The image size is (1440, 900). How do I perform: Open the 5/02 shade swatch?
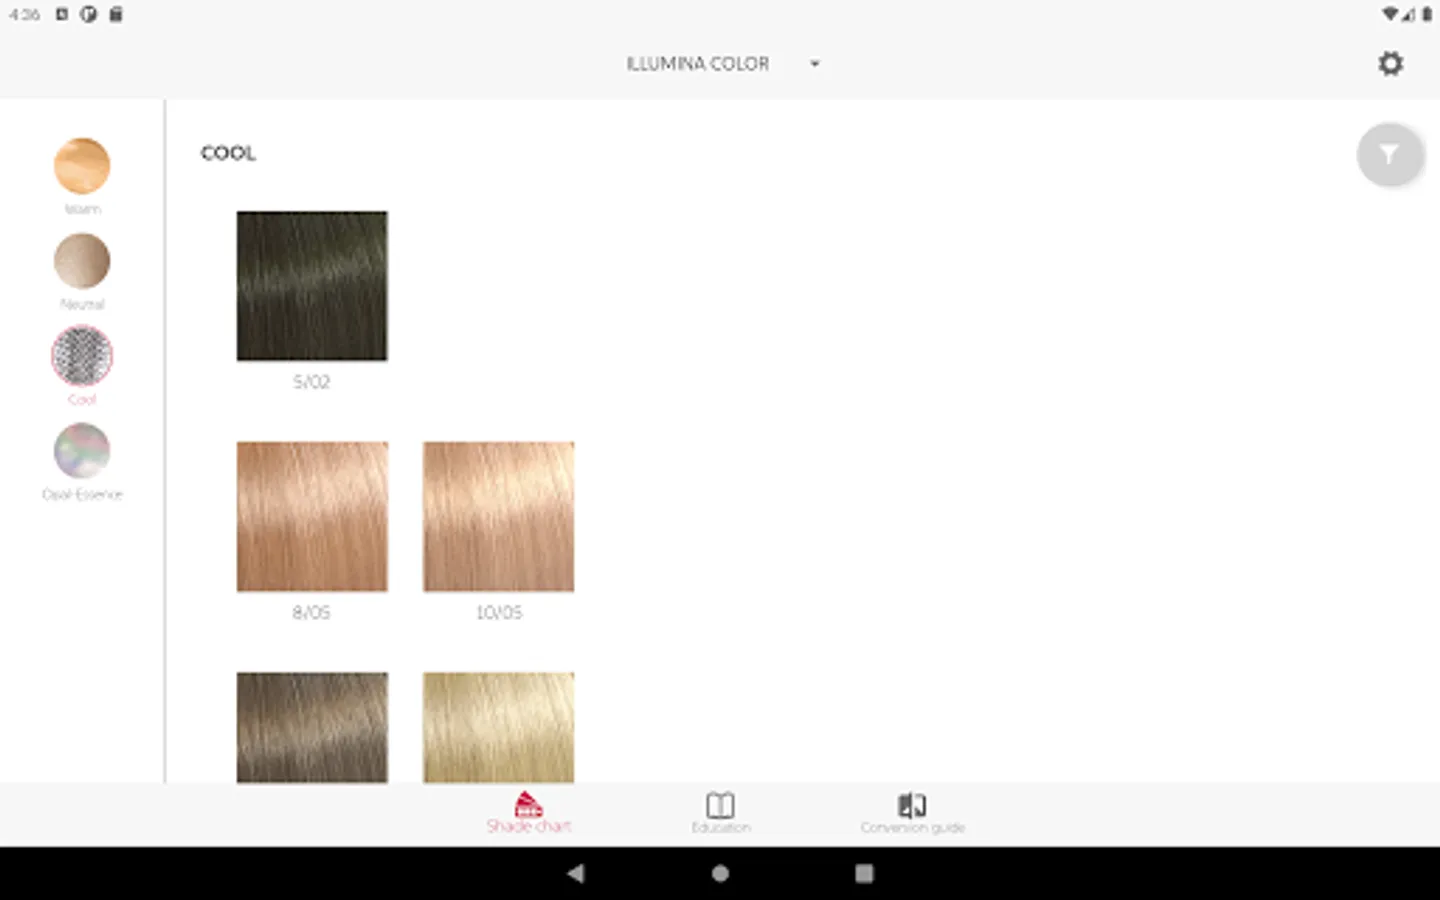(312, 286)
